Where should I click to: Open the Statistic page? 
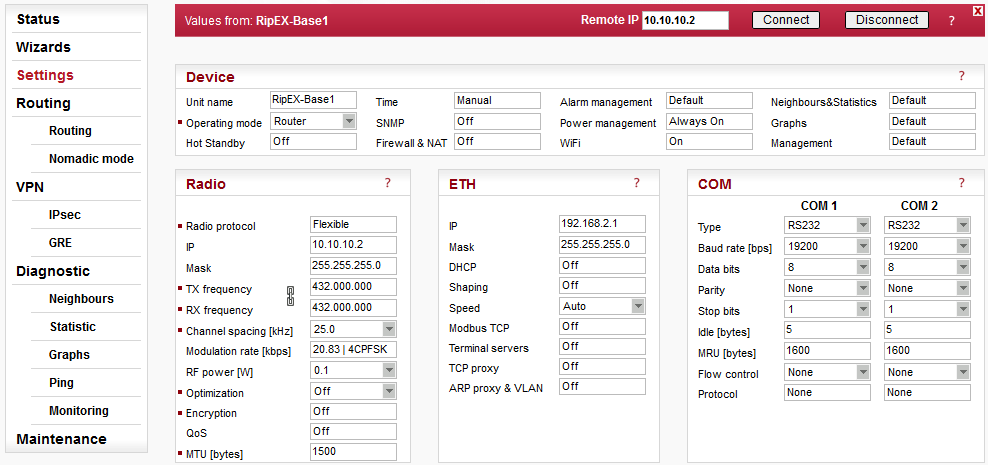pos(73,326)
